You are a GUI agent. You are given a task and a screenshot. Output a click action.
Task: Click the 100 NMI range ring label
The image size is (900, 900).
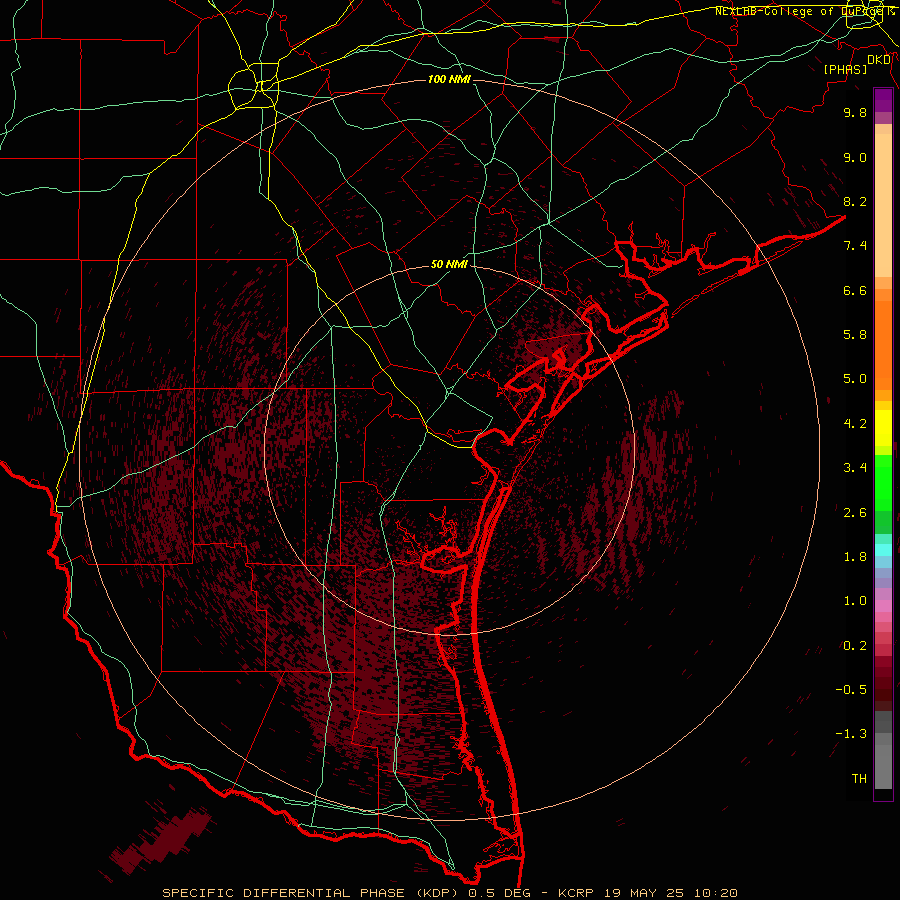tap(449, 79)
